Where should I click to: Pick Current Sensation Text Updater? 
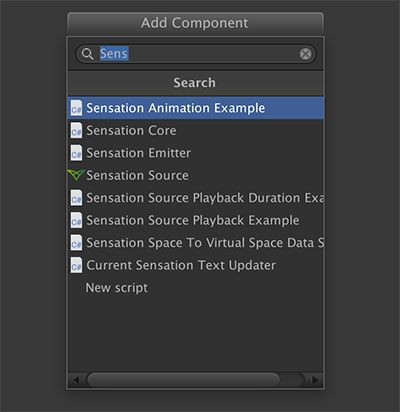click(x=195, y=265)
